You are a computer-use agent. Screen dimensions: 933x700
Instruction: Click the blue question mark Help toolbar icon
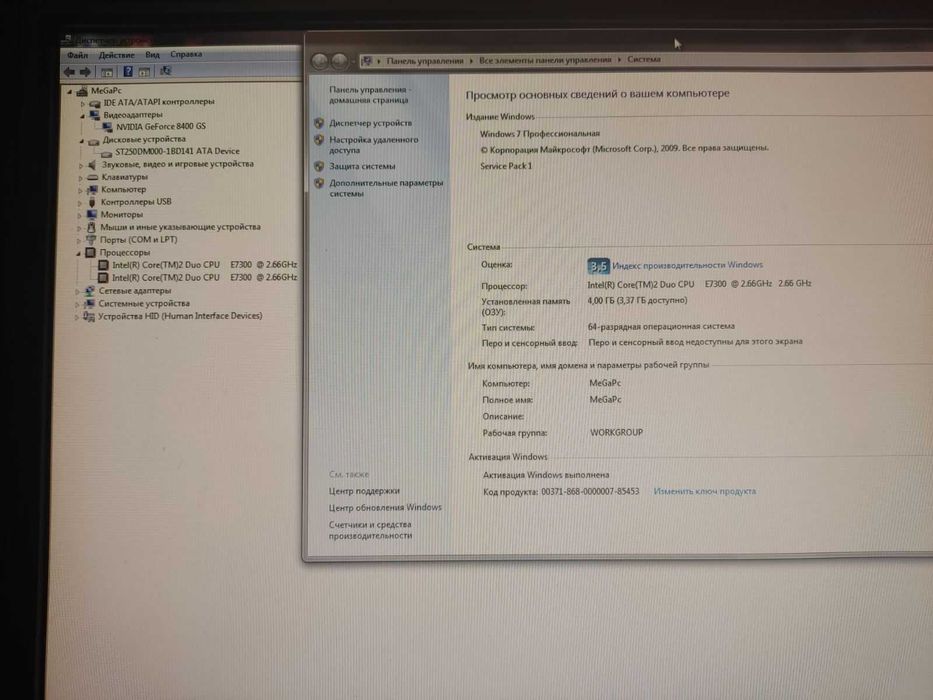127,71
